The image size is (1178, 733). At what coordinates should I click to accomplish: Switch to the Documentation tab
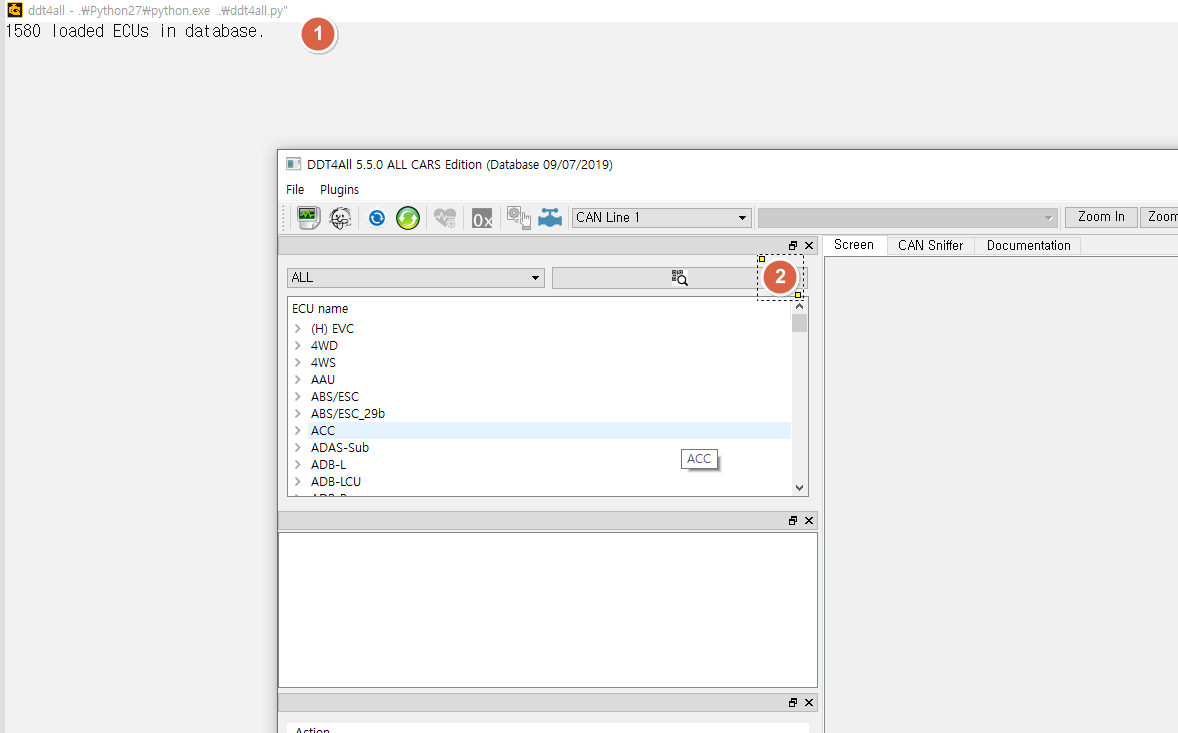click(1028, 246)
